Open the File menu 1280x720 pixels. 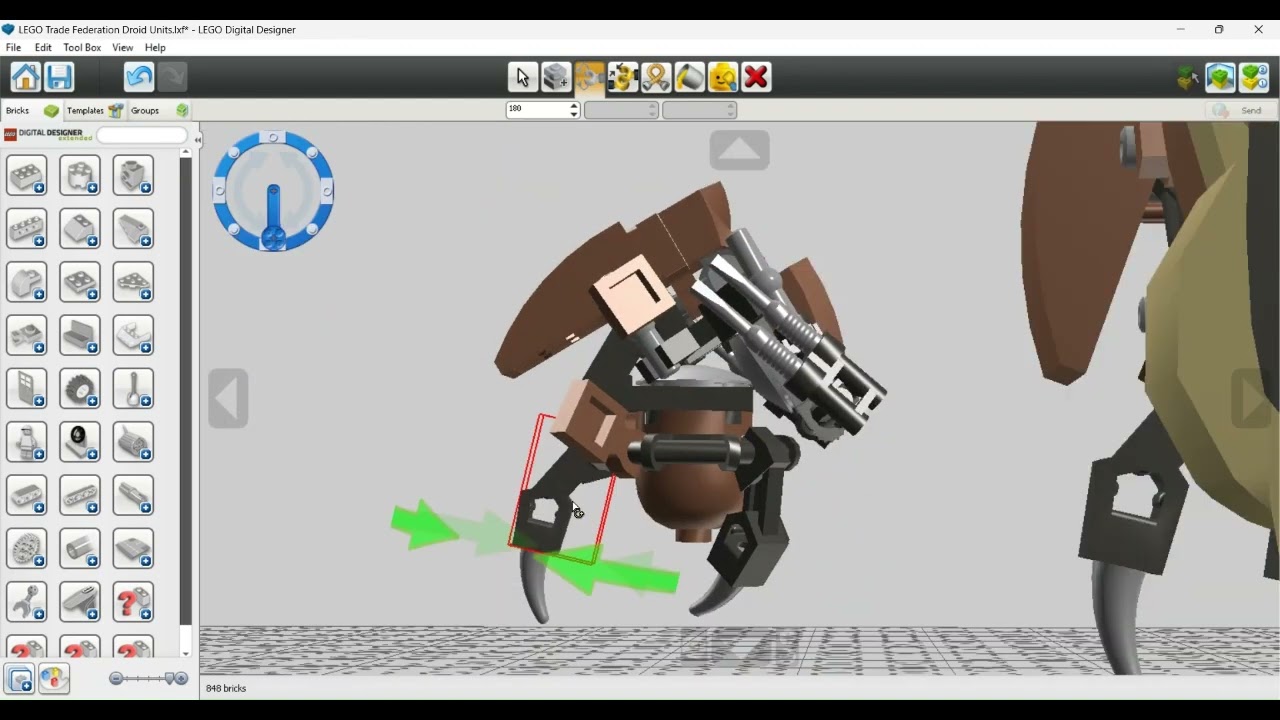point(13,47)
